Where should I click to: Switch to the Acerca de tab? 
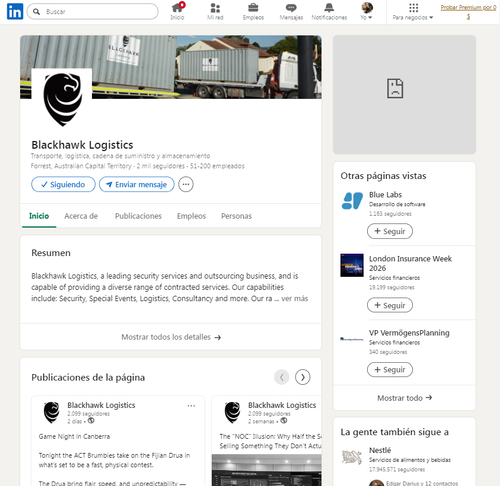[x=81, y=216]
